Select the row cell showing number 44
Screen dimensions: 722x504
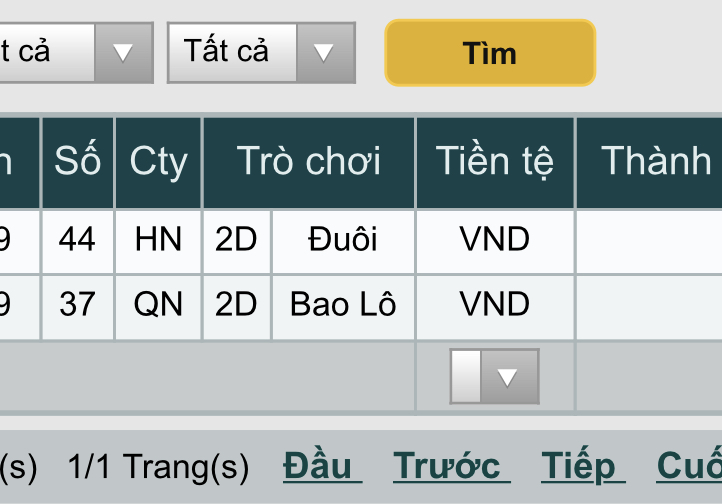(78, 240)
